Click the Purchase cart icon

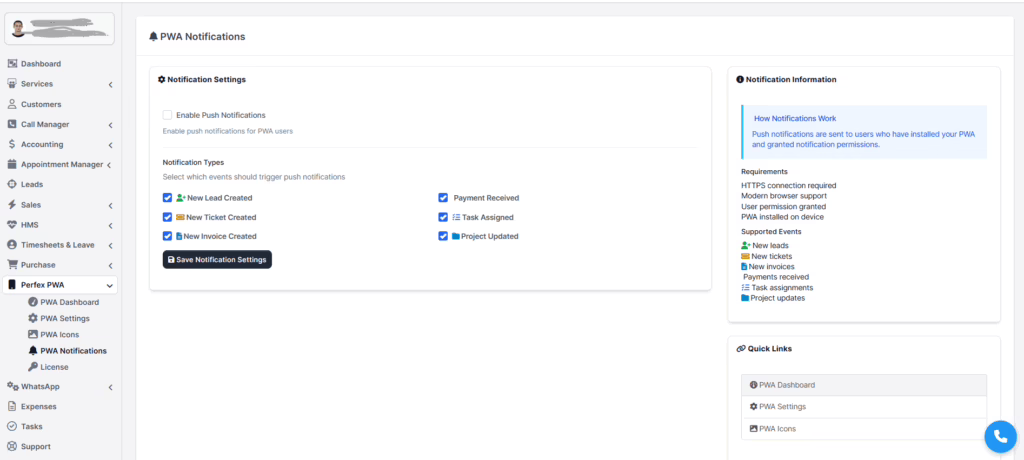[12, 265]
